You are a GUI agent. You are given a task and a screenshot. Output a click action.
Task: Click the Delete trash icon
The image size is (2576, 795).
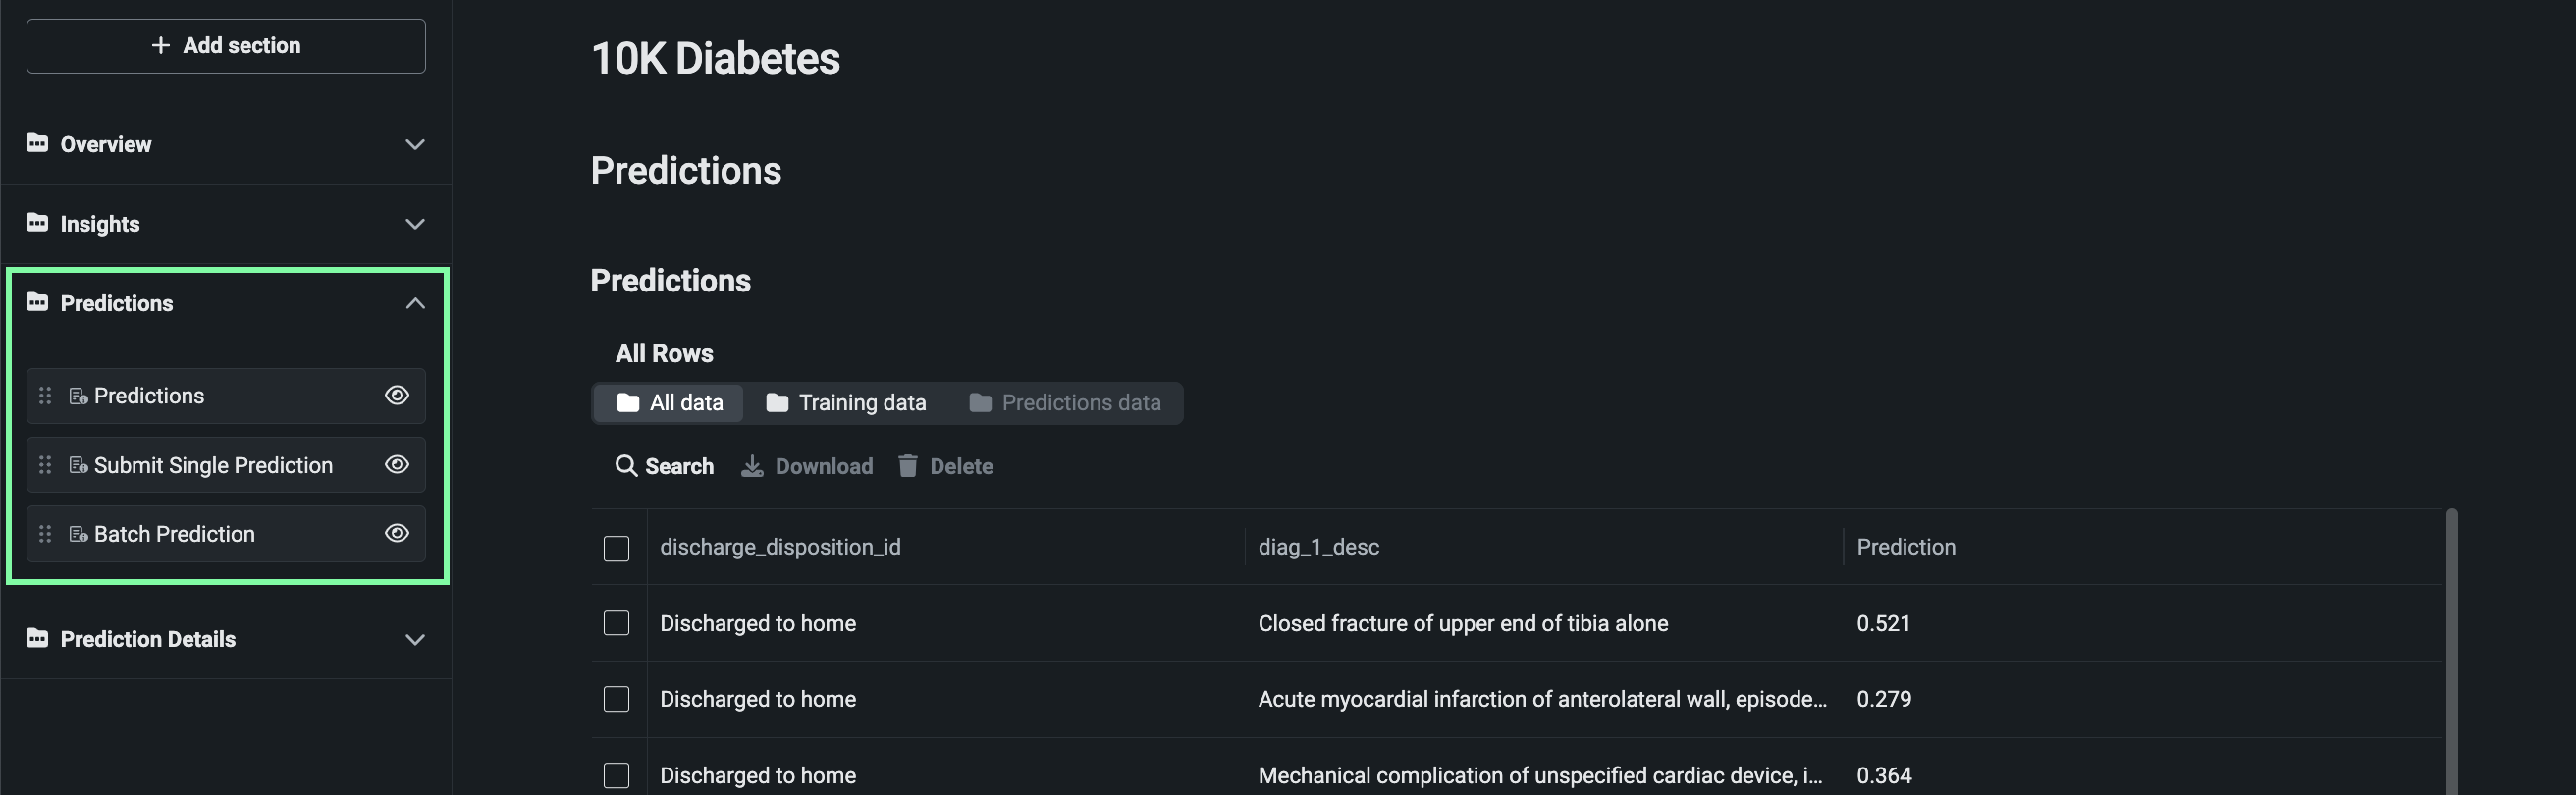[908, 466]
